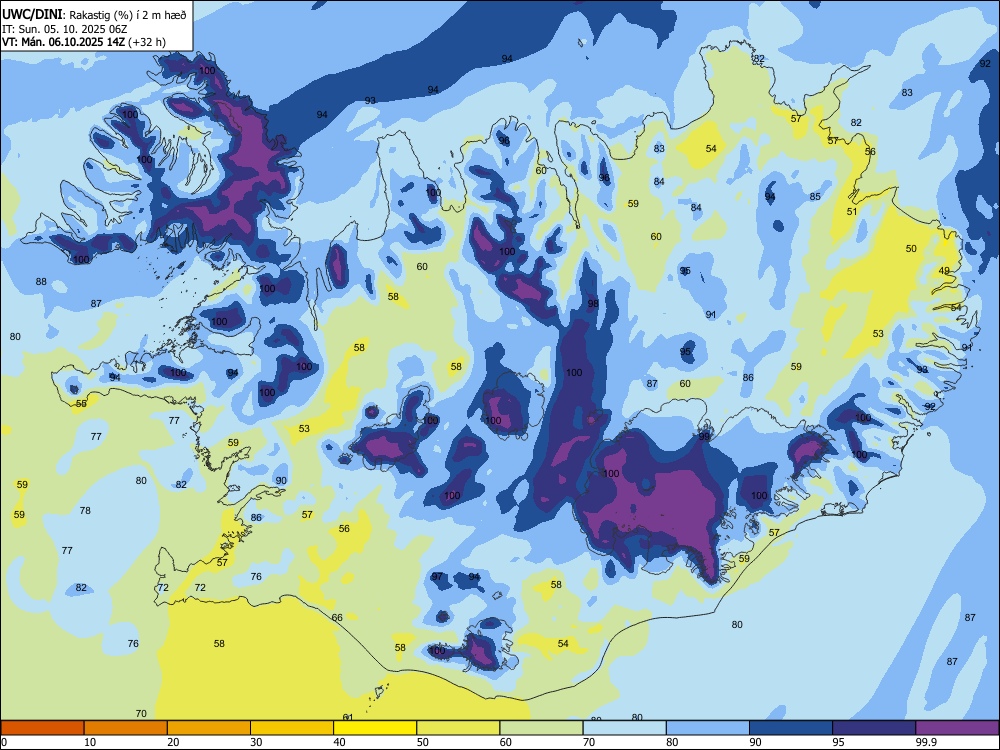Click the '55' humidity value on the map
The width and height of the screenshot is (1000, 750).
pyautogui.click(x=81, y=404)
